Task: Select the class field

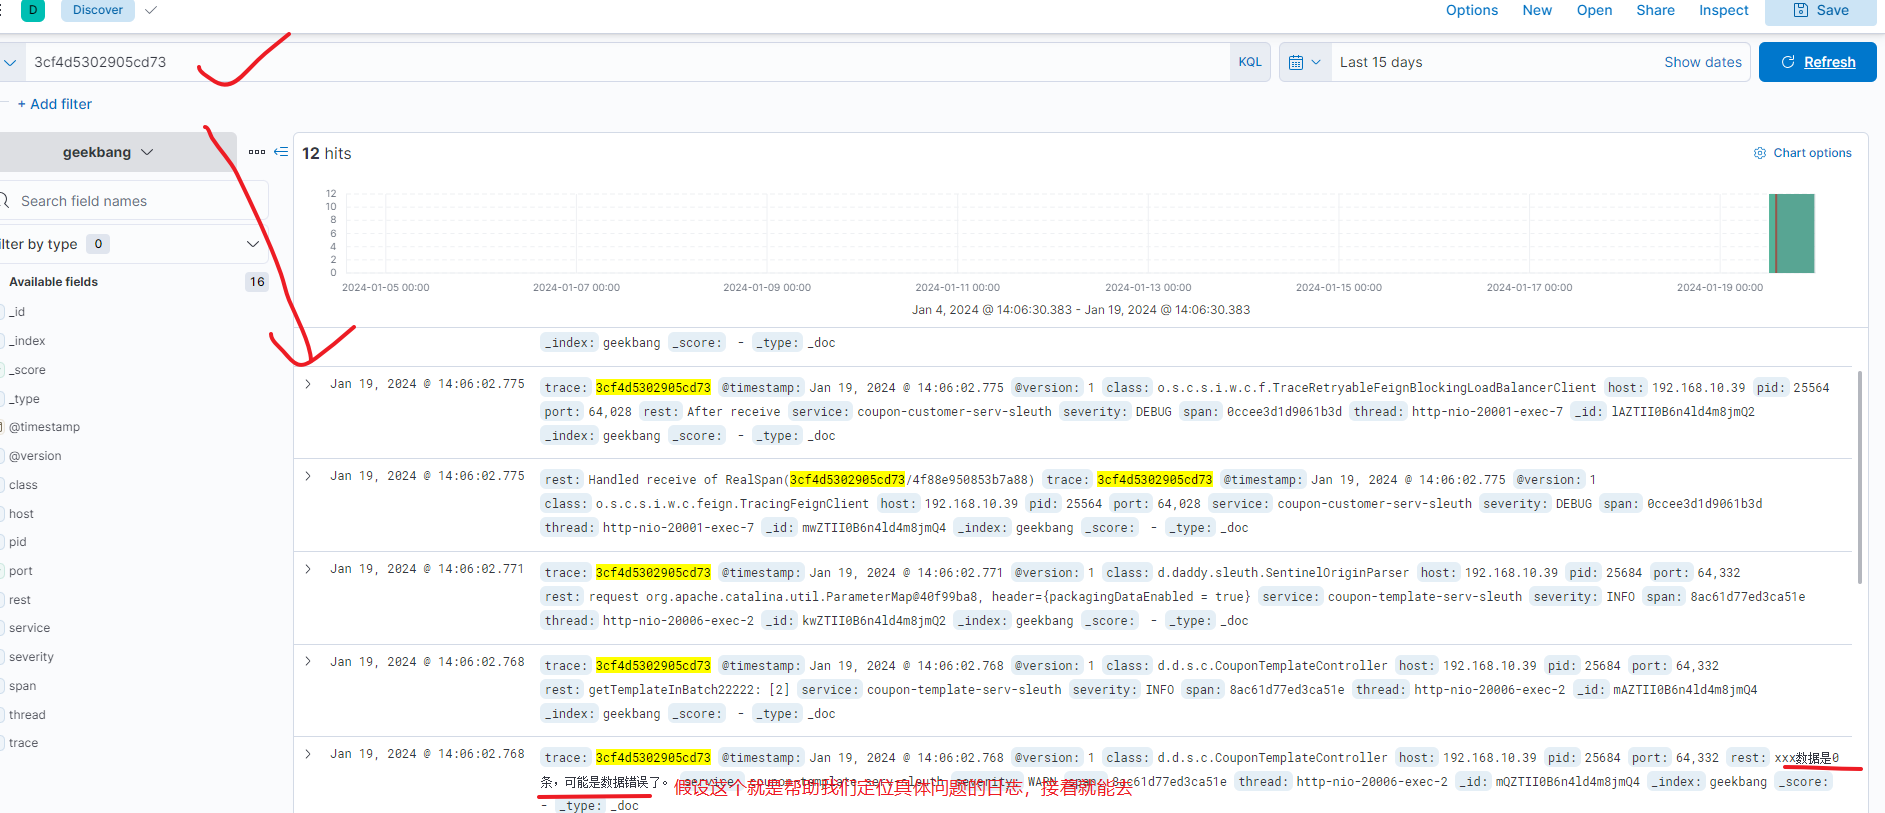Action: coord(23,485)
